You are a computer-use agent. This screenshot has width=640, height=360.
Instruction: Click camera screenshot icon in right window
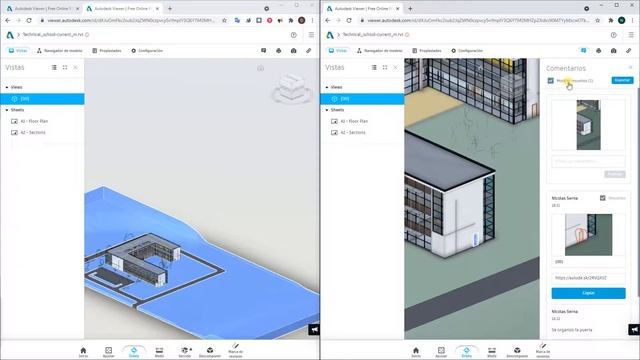613,51
